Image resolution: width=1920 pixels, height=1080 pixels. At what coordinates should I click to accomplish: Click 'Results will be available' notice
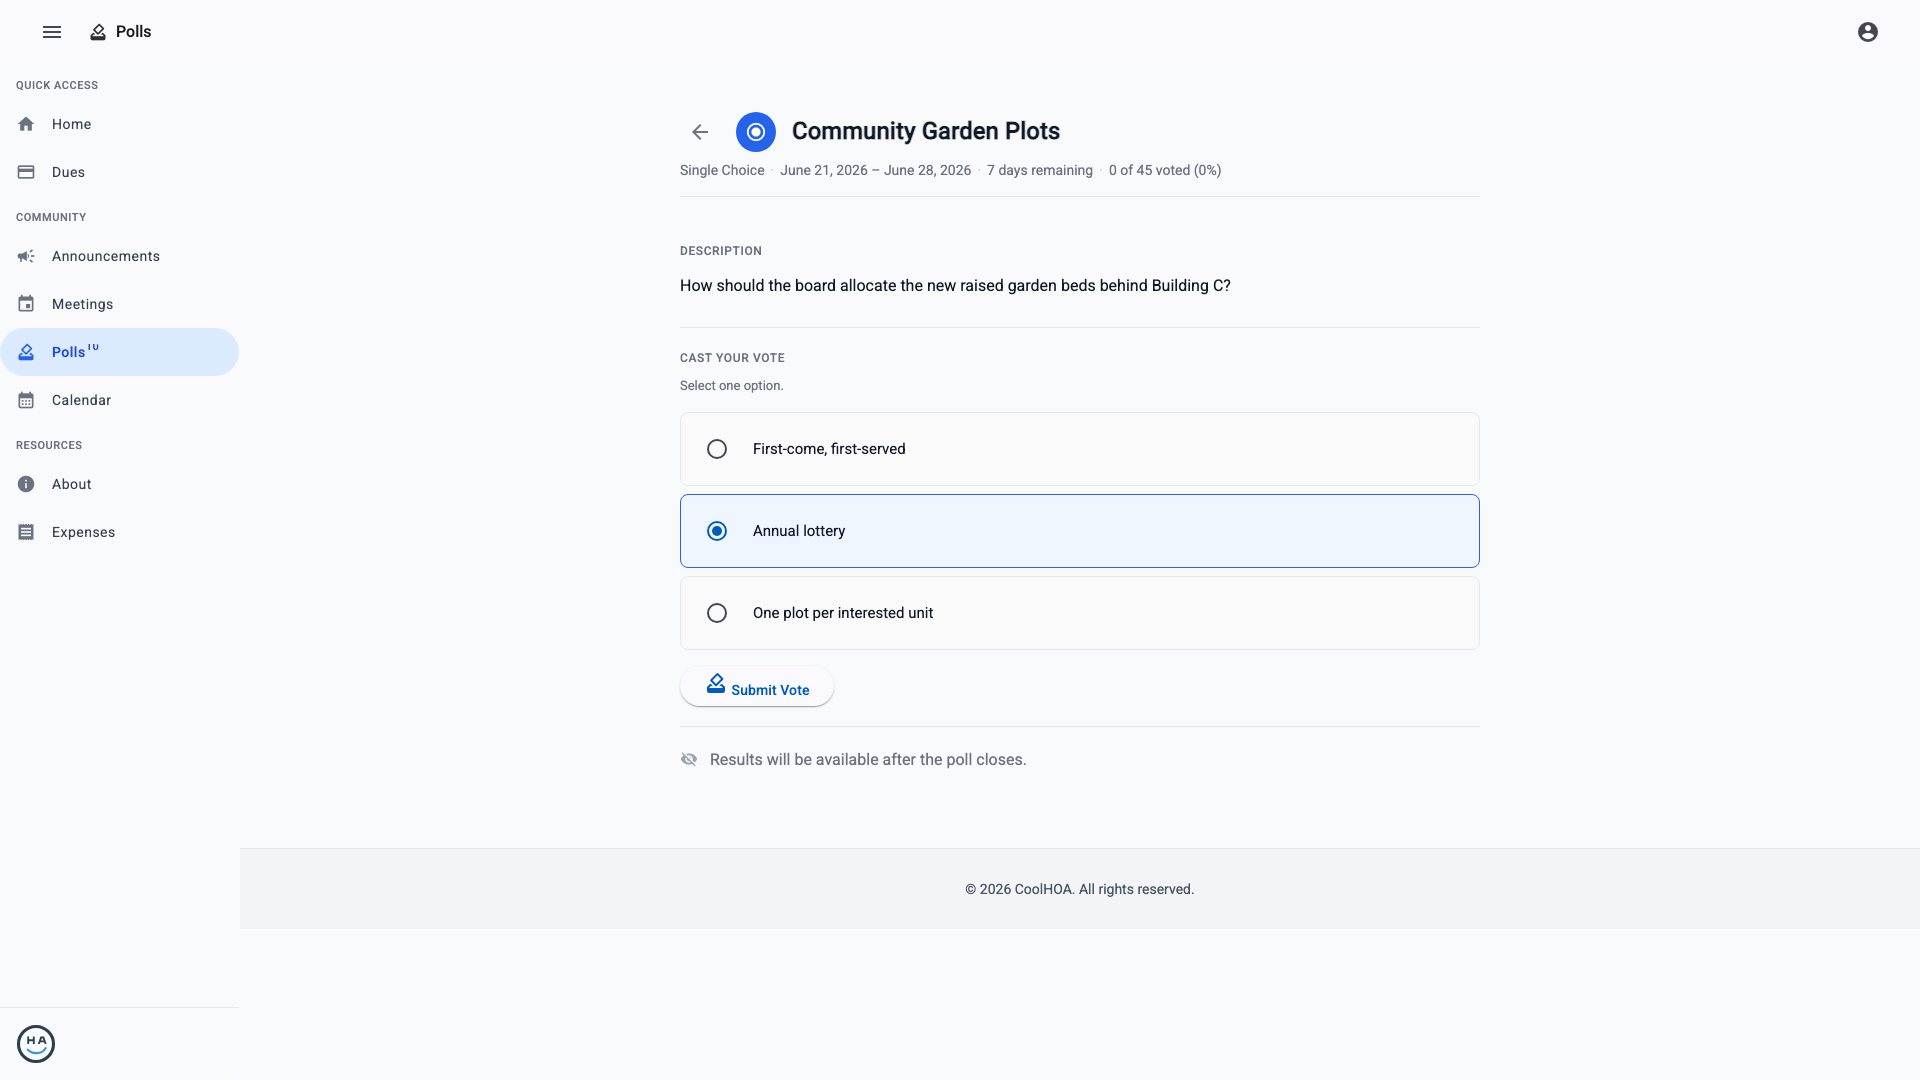[868, 760]
